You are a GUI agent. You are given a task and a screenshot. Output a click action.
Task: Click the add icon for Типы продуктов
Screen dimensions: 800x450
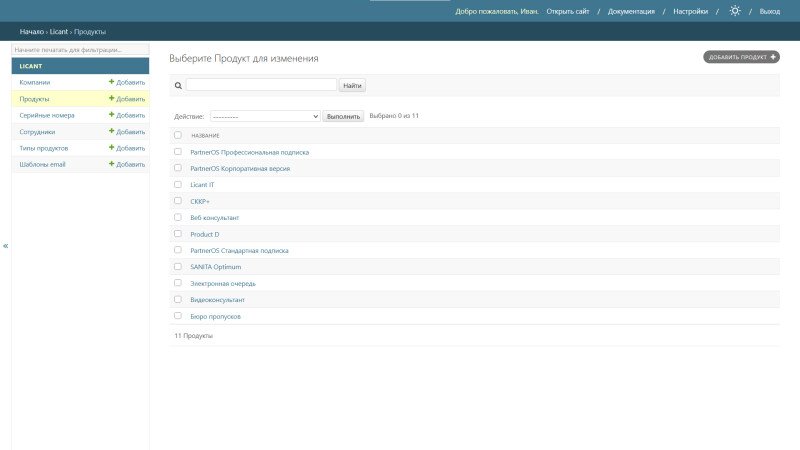(112, 148)
